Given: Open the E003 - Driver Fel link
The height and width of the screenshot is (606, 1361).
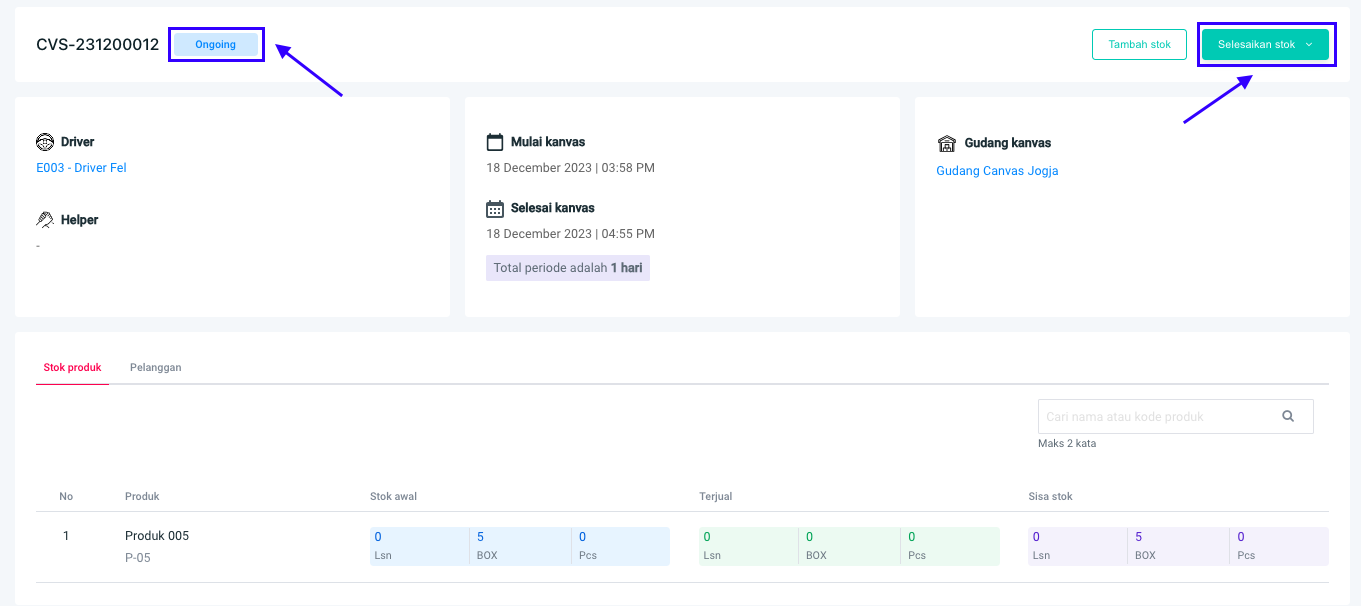Looking at the screenshot, I should pos(81,168).
